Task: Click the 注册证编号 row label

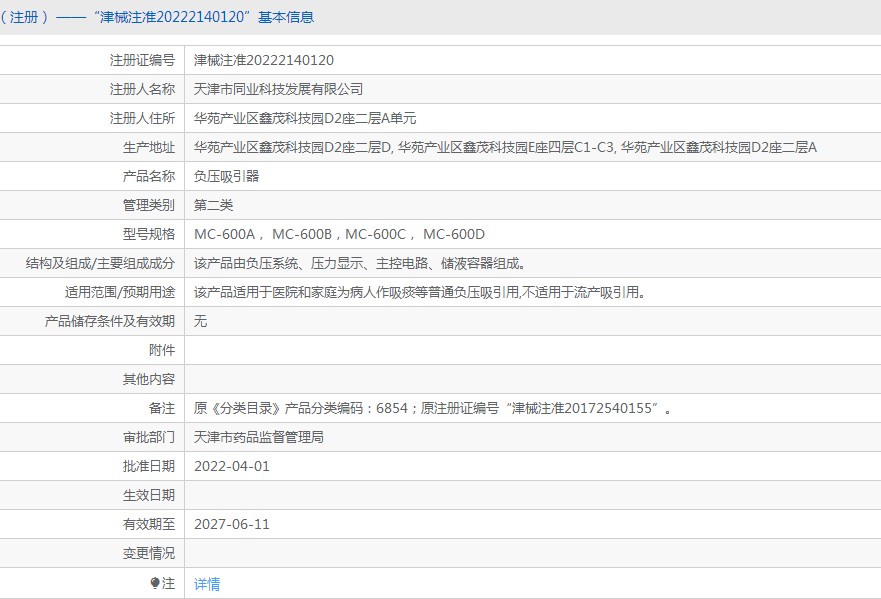Action: pyautogui.click(x=142, y=60)
